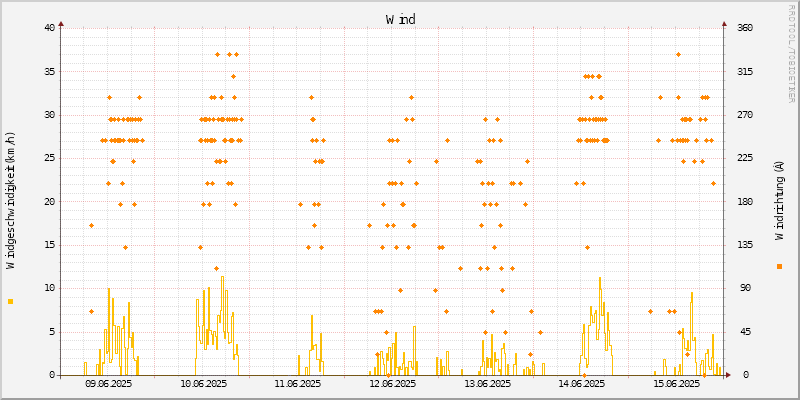Select the 11.06.2025 date label
Image resolution: width=800 pixels, height=400 pixels.
pos(297,384)
